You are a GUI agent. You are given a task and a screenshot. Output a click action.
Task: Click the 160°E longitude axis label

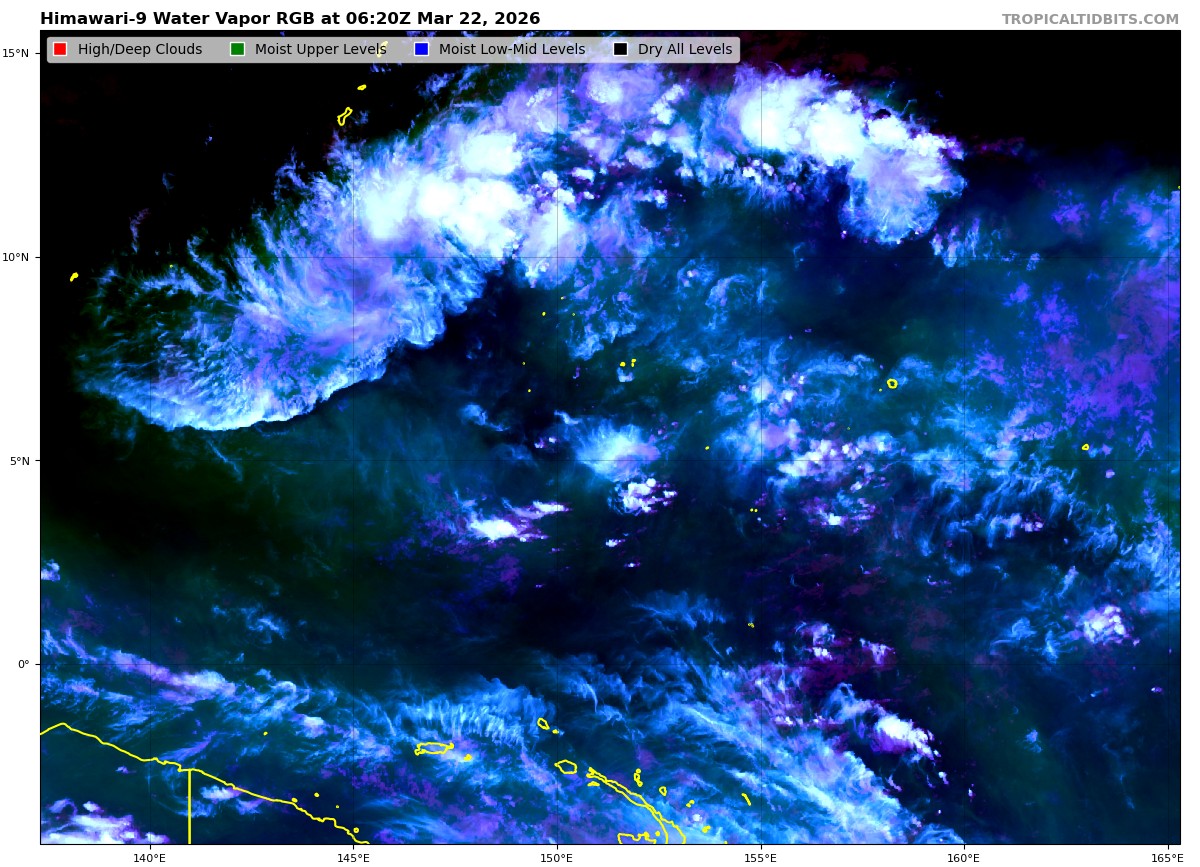[x=964, y=857]
